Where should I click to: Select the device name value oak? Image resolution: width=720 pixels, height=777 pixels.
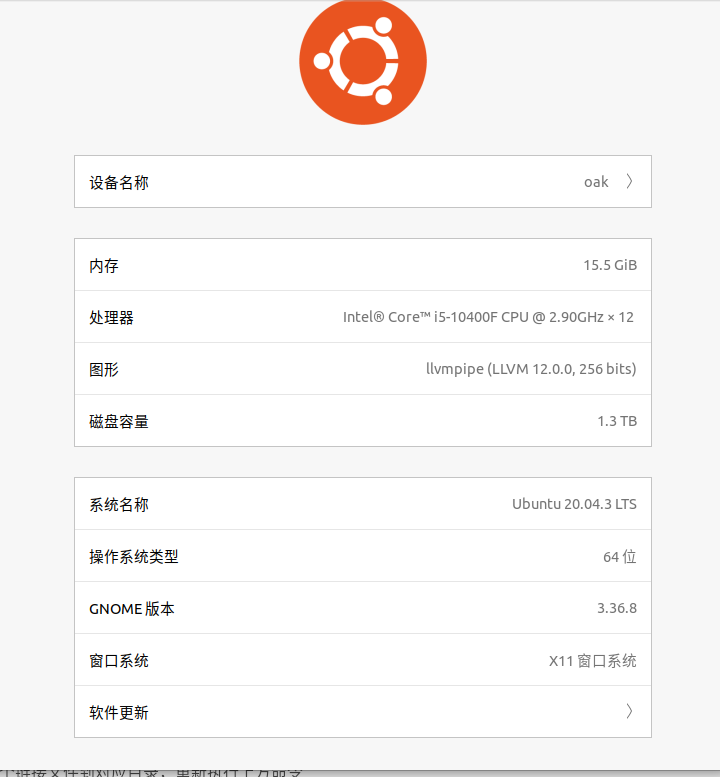(x=596, y=182)
